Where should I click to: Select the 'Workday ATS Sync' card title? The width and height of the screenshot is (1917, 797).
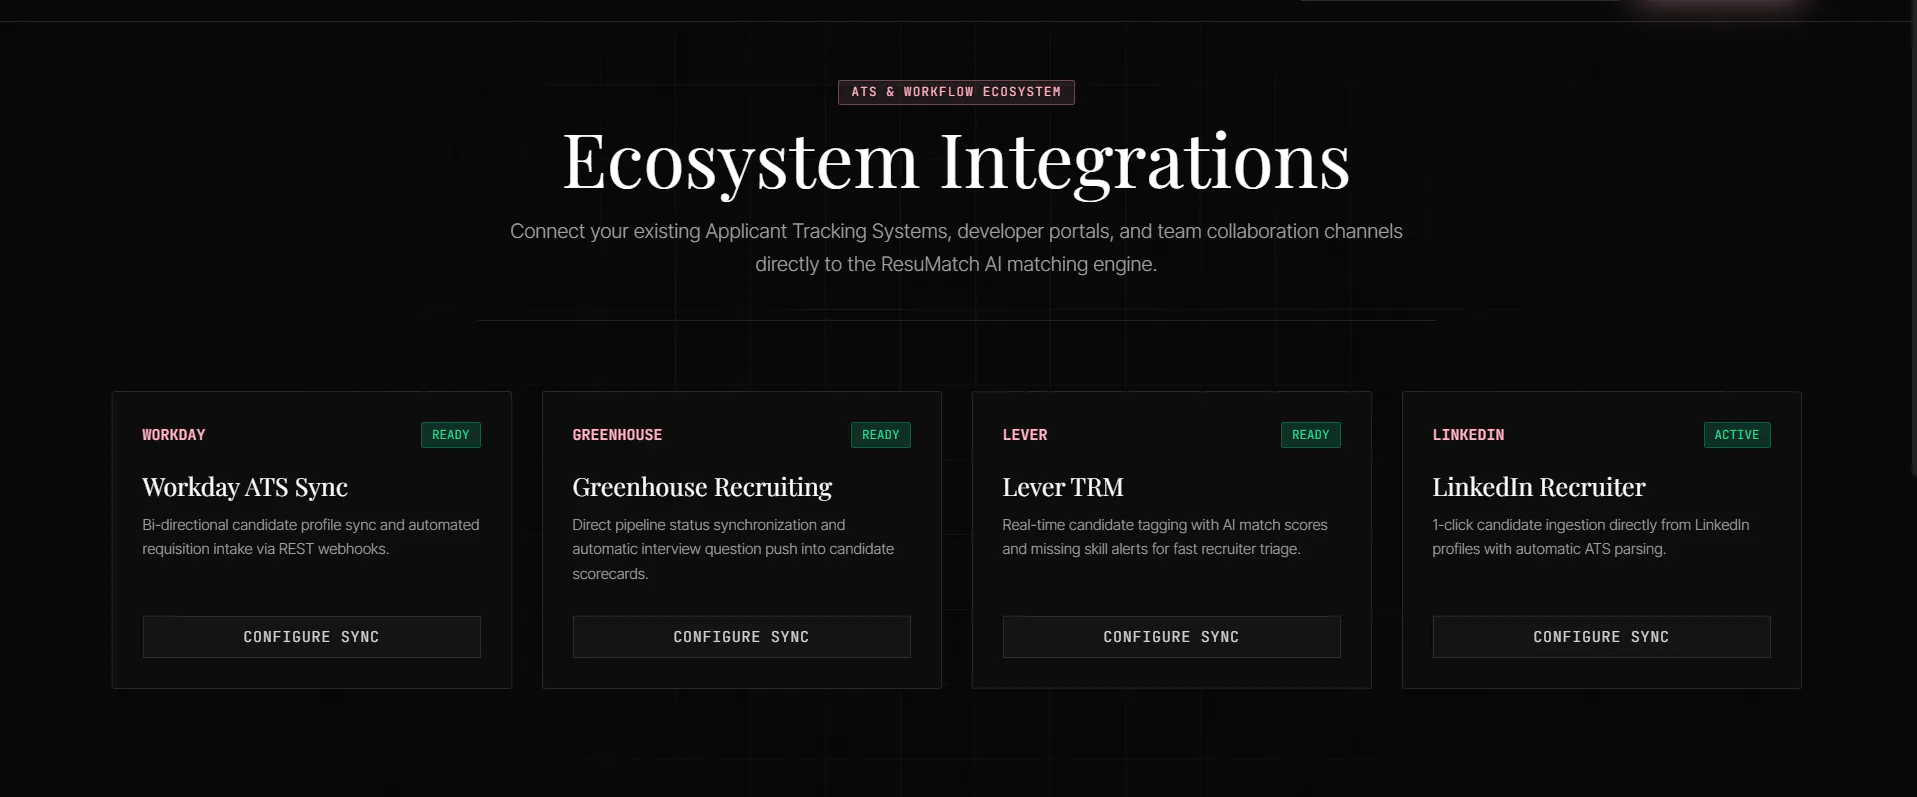click(x=245, y=487)
